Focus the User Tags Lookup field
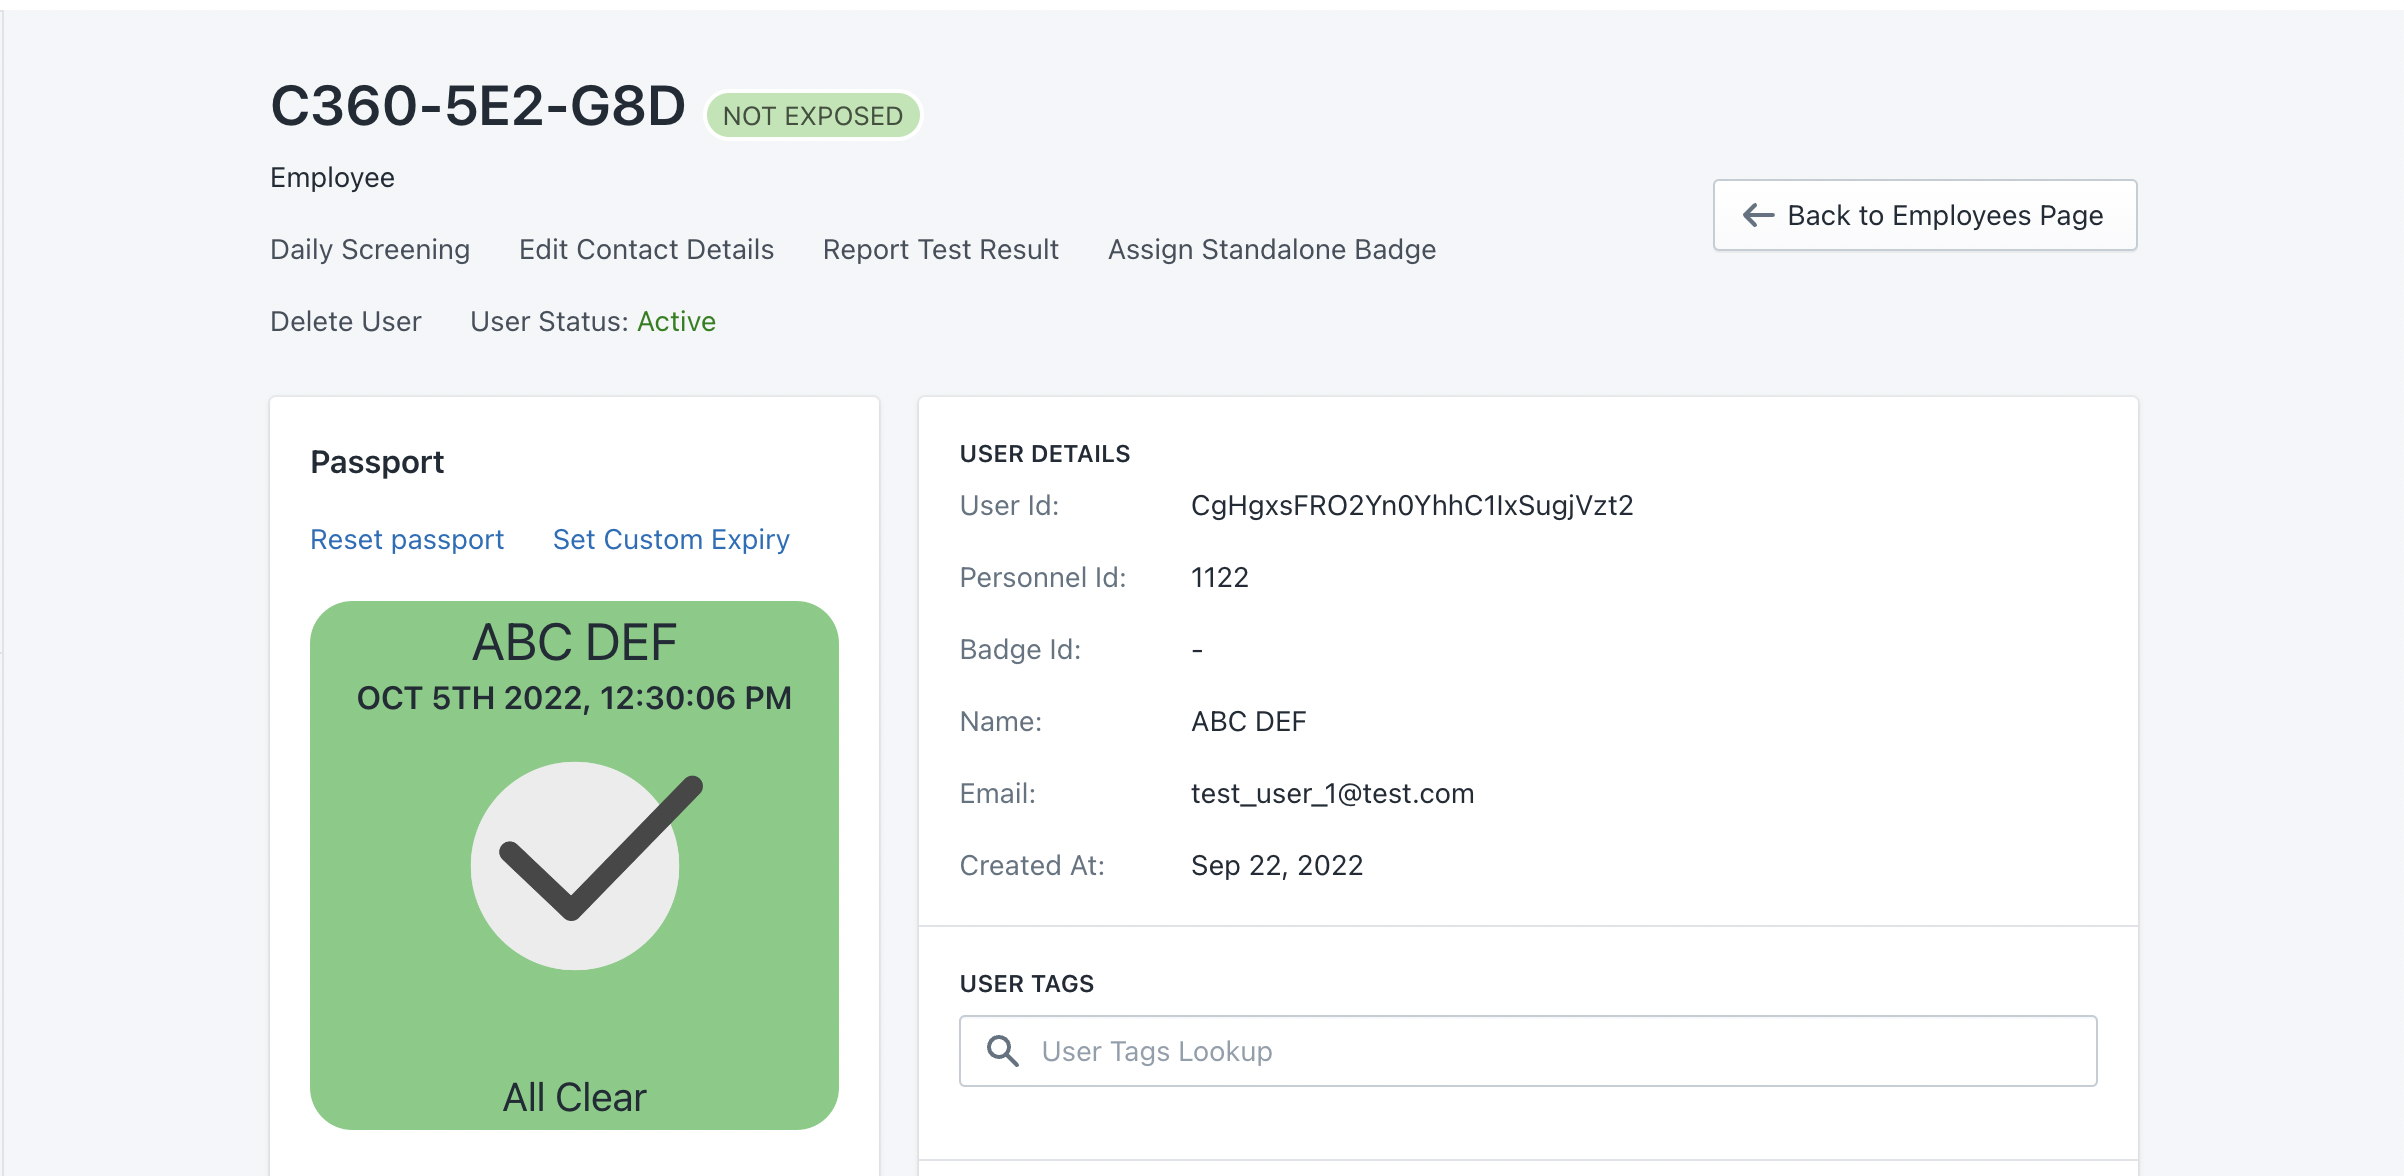The height and width of the screenshot is (1176, 2404). click(1528, 1051)
